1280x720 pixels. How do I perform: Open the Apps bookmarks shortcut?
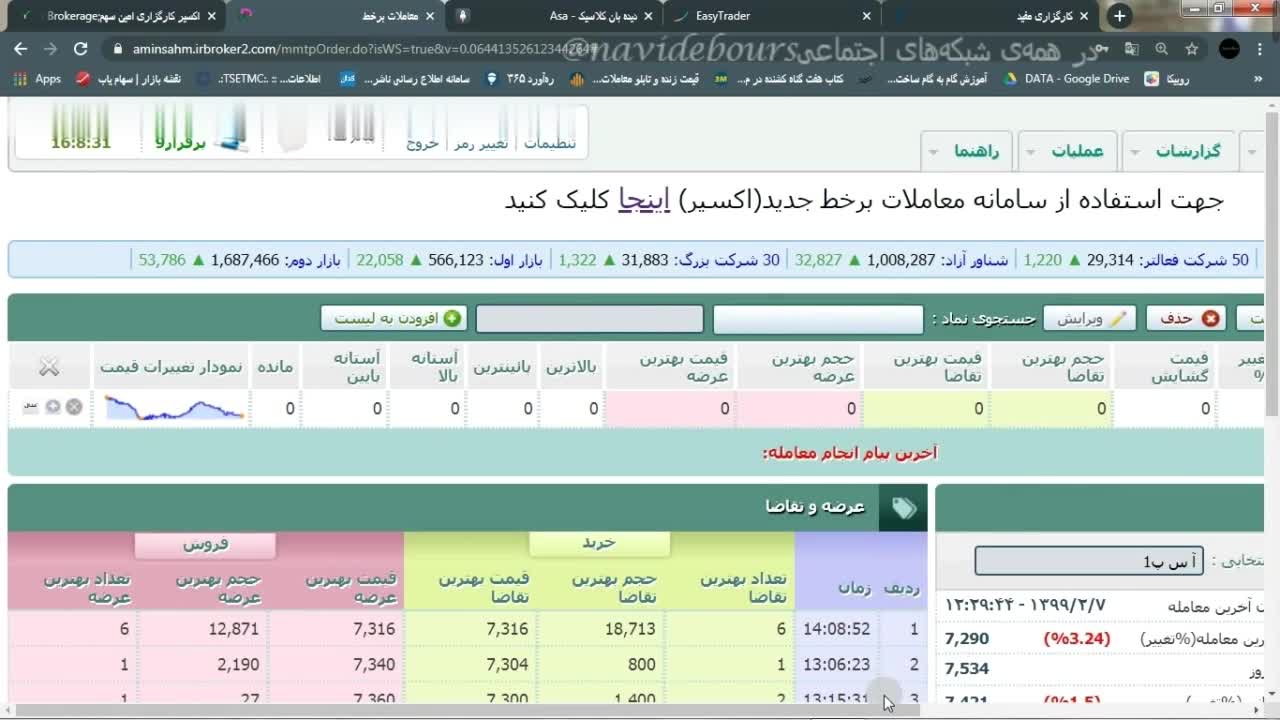[38, 78]
